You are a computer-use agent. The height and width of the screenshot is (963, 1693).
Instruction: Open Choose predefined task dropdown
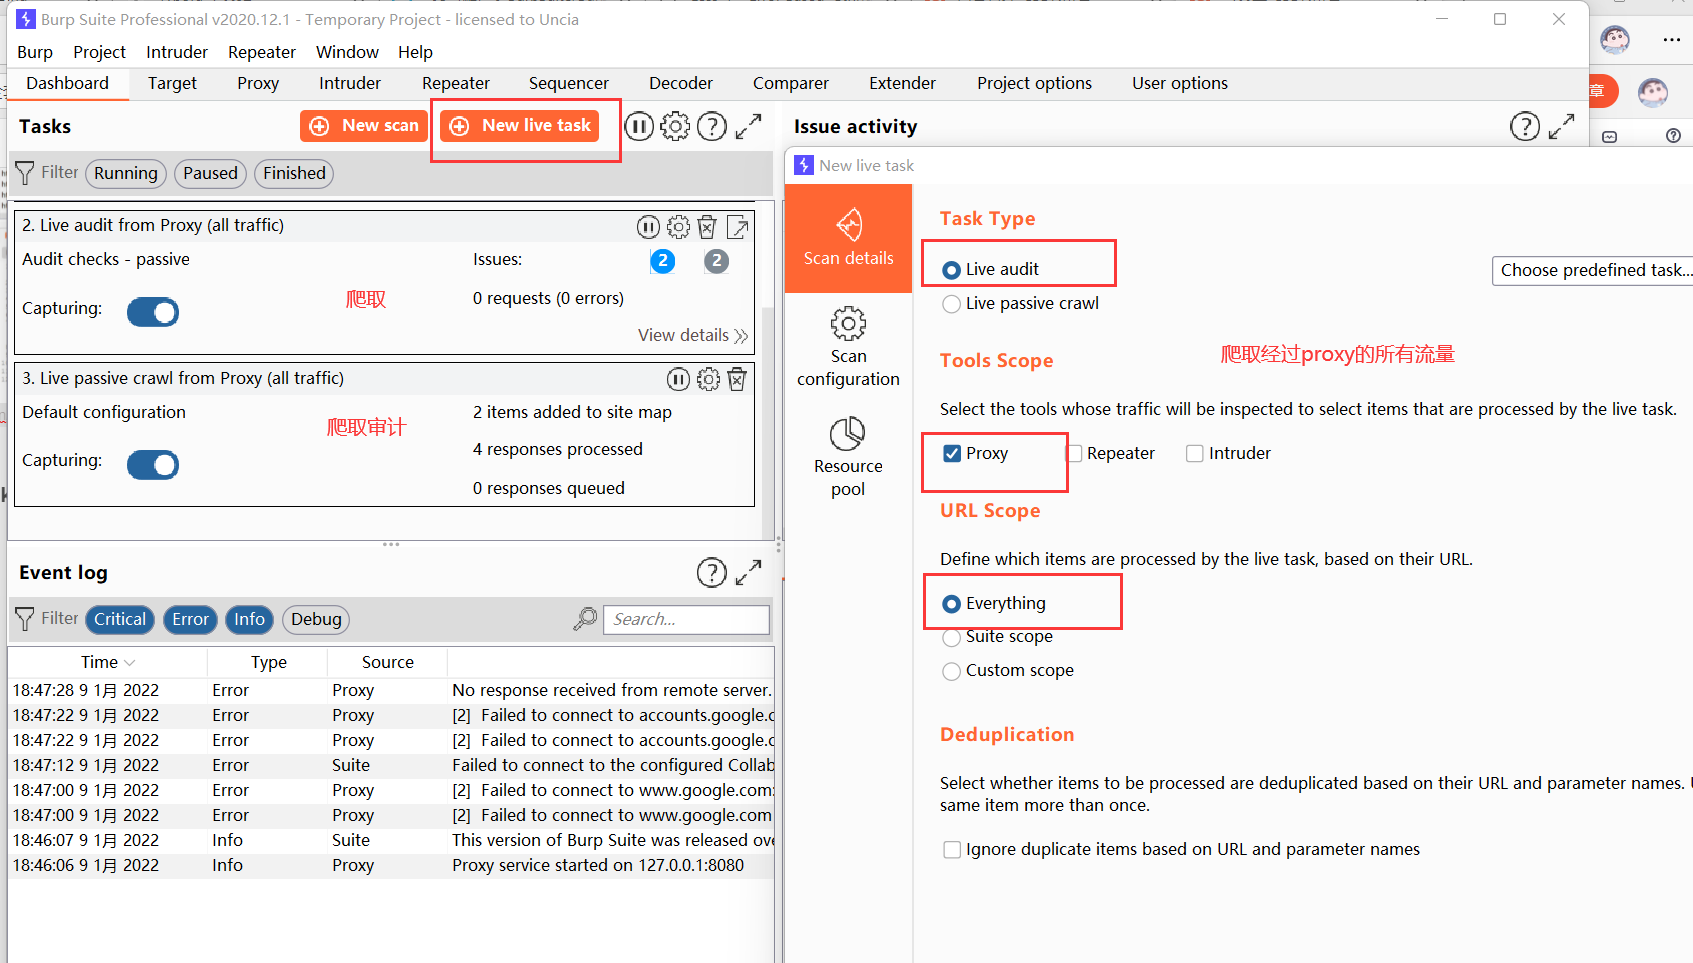coord(1592,270)
